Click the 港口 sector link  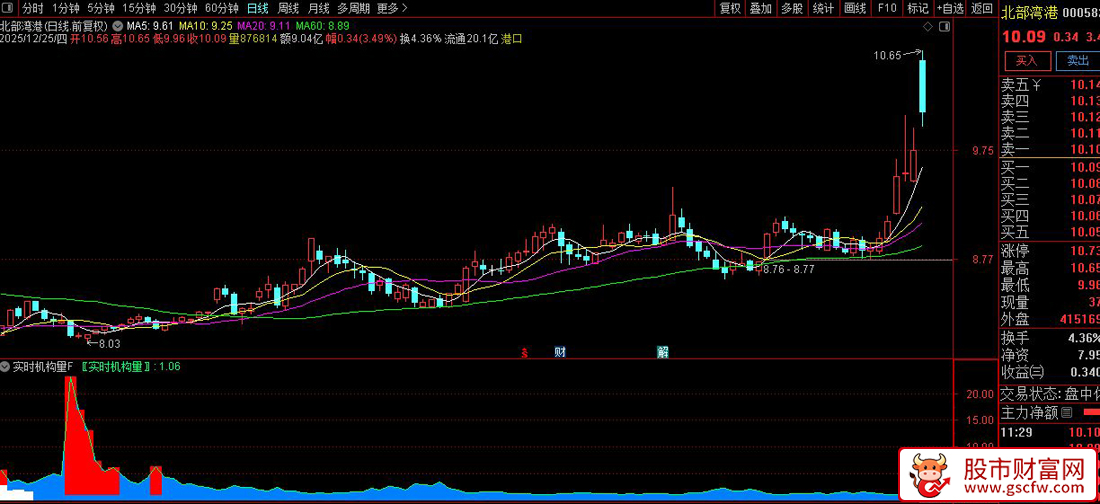coord(511,39)
